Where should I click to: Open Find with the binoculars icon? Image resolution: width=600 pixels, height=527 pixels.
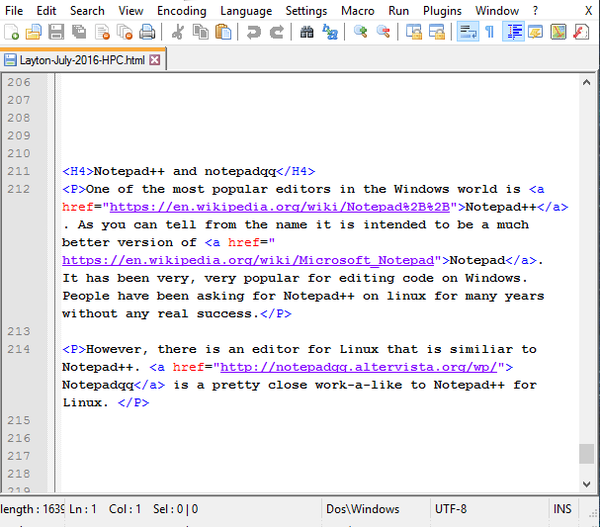click(307, 32)
